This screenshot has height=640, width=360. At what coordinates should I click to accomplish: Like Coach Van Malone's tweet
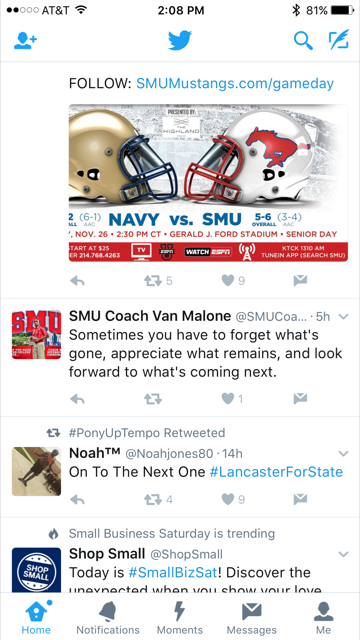228,398
